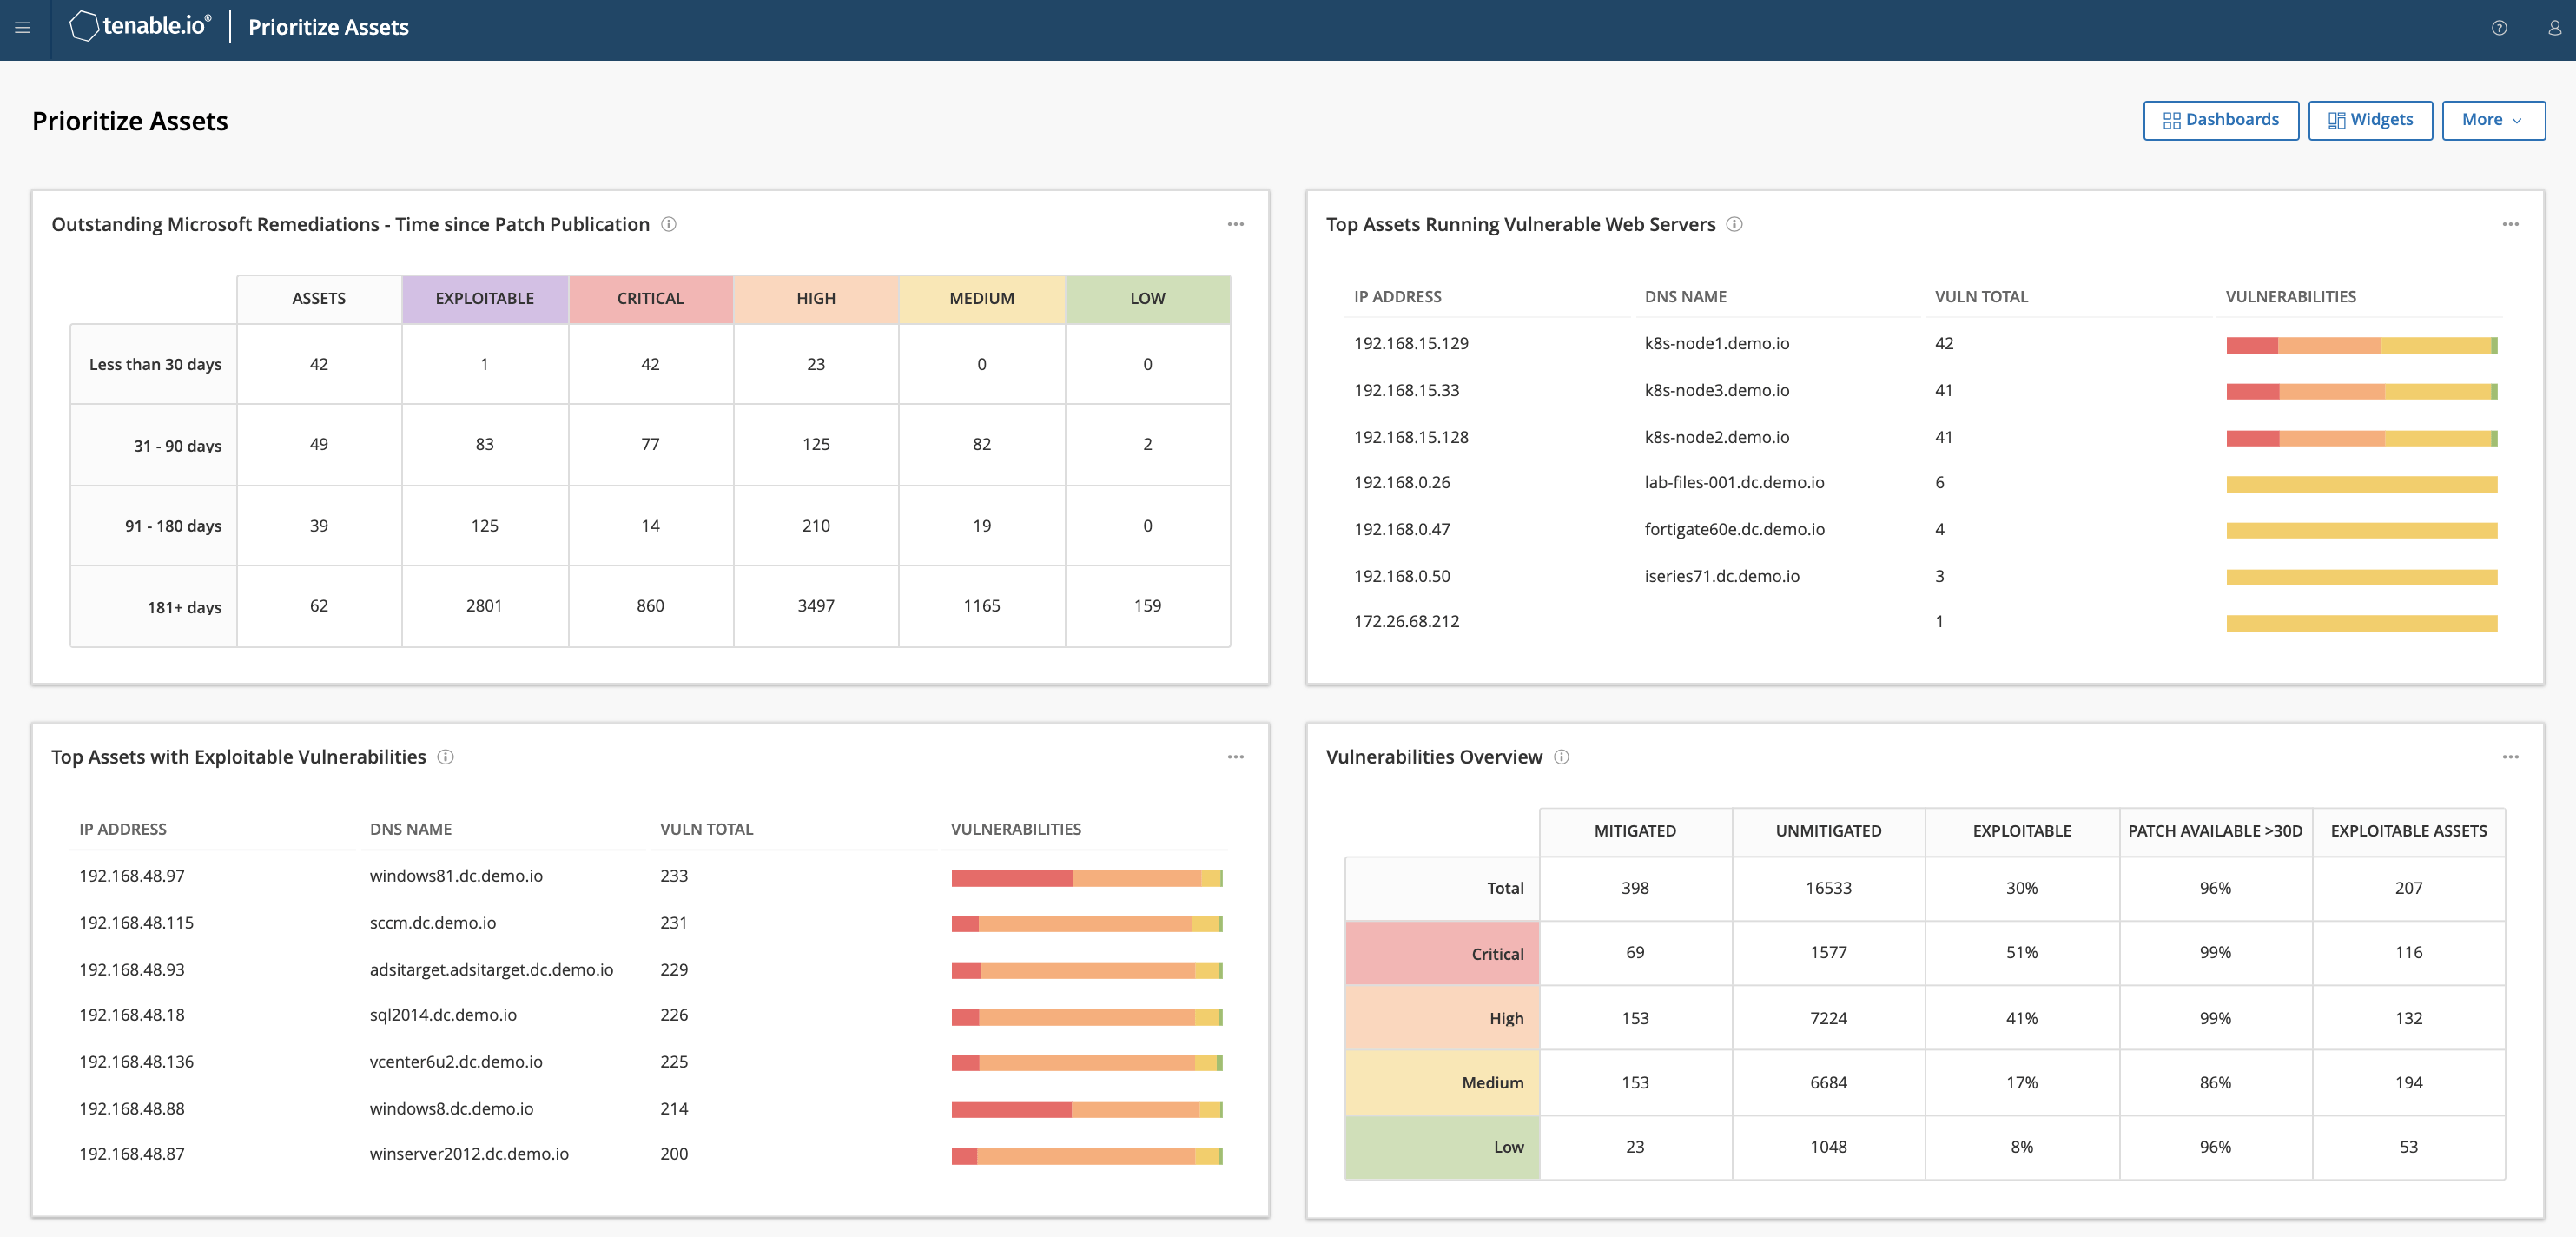The width and height of the screenshot is (2576, 1237).
Task: Click info icon beside Top Assets Running Vulnerable Web Servers
Action: click(x=1735, y=224)
